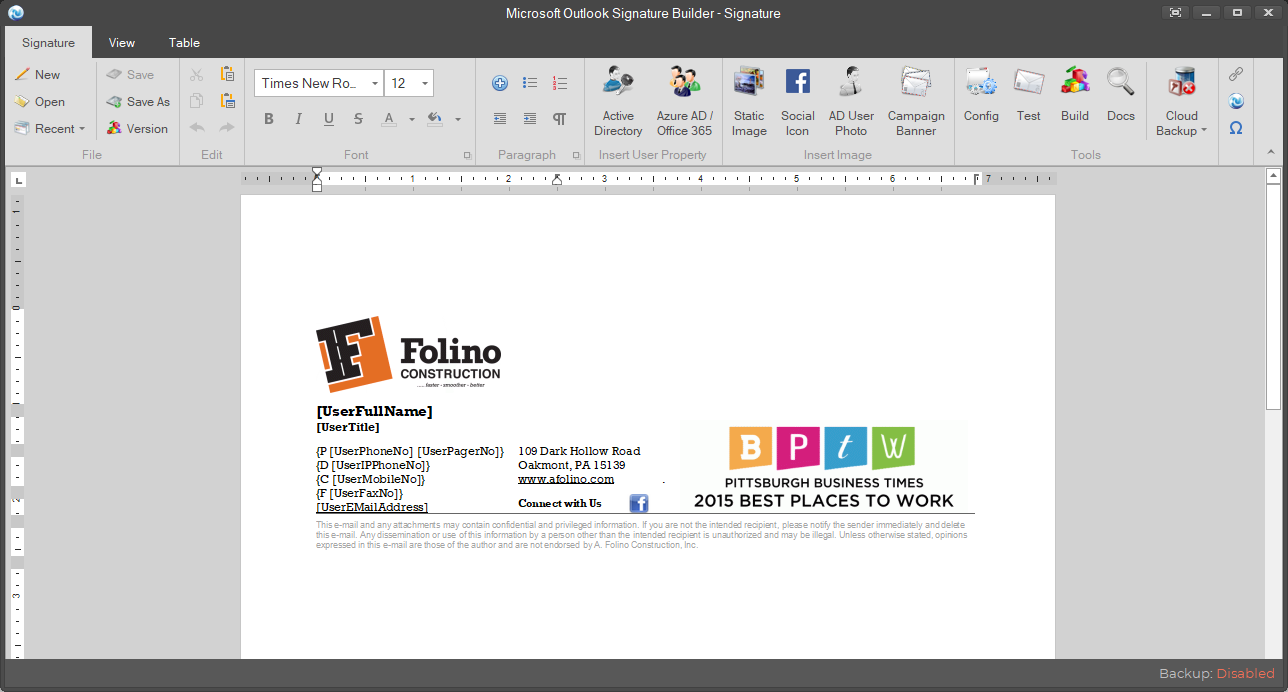This screenshot has width=1288, height=692.
Task: Toggle Underline formatting
Action: 329,119
